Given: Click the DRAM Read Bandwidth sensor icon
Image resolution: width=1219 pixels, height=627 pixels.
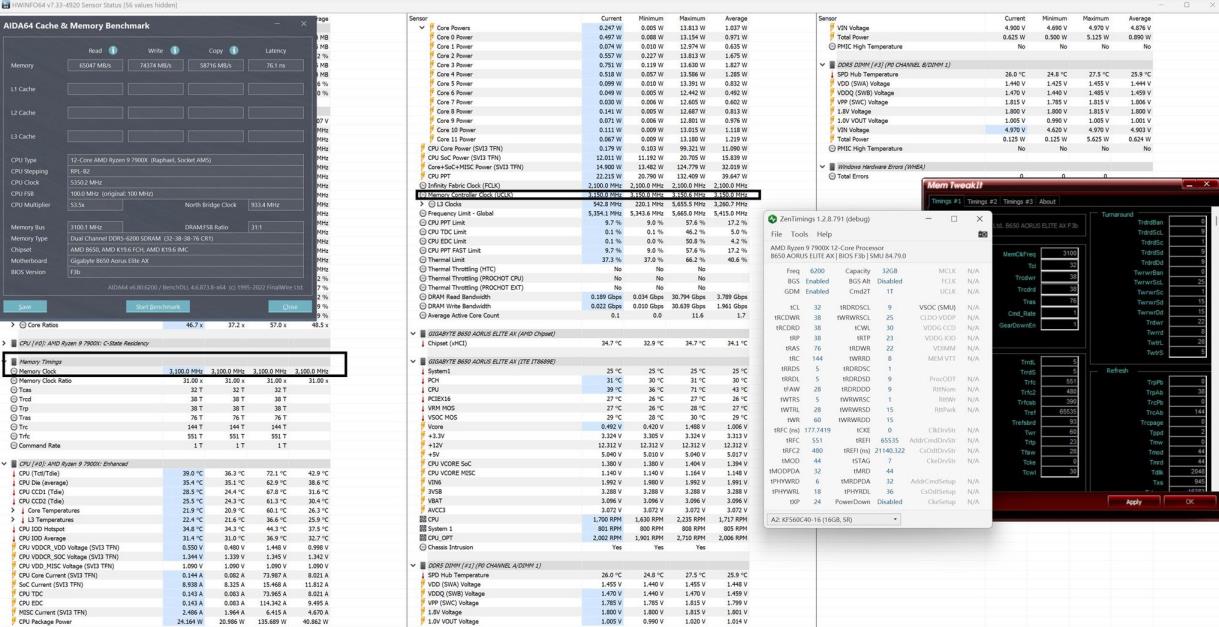Looking at the screenshot, I should click(x=422, y=296).
